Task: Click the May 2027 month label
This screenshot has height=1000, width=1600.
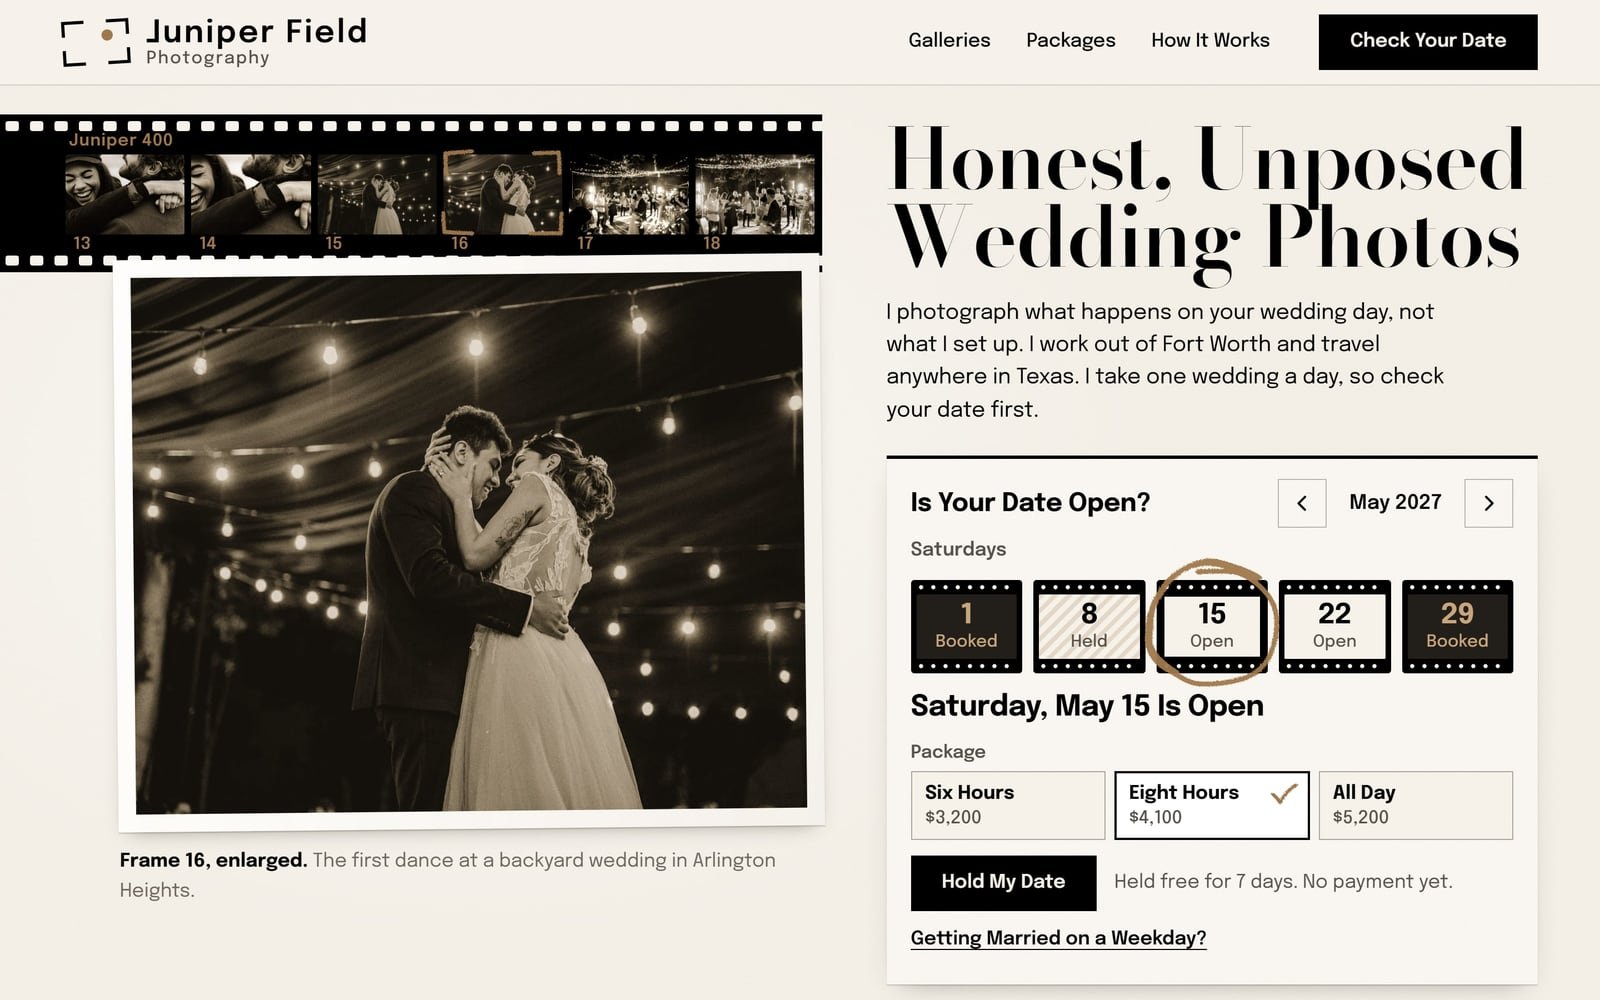Action: pos(1395,502)
